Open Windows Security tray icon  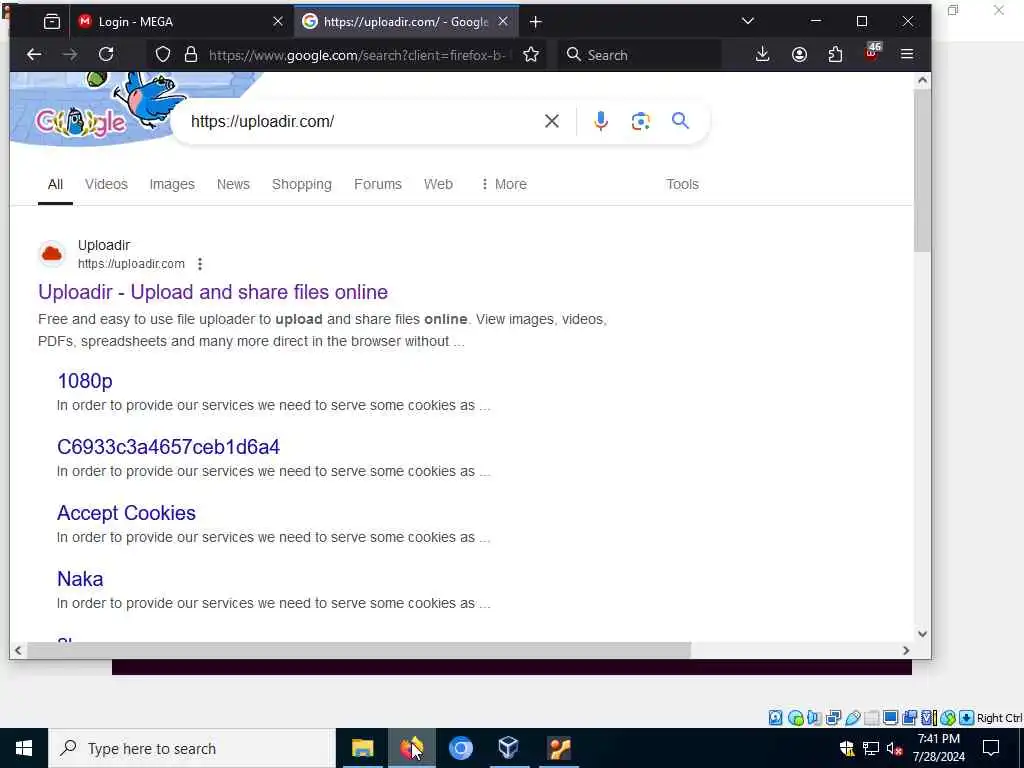tap(847, 748)
